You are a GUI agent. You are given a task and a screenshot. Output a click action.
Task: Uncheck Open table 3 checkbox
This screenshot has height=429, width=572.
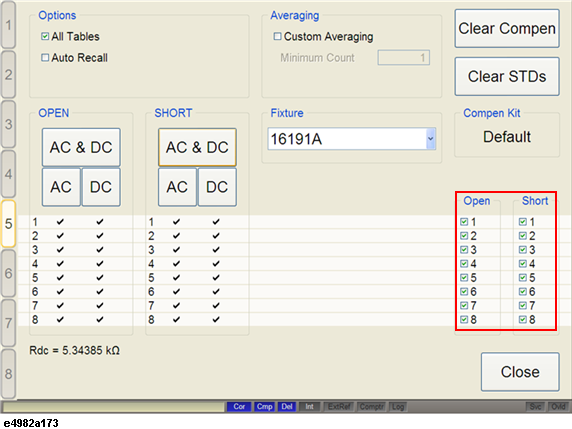click(464, 250)
